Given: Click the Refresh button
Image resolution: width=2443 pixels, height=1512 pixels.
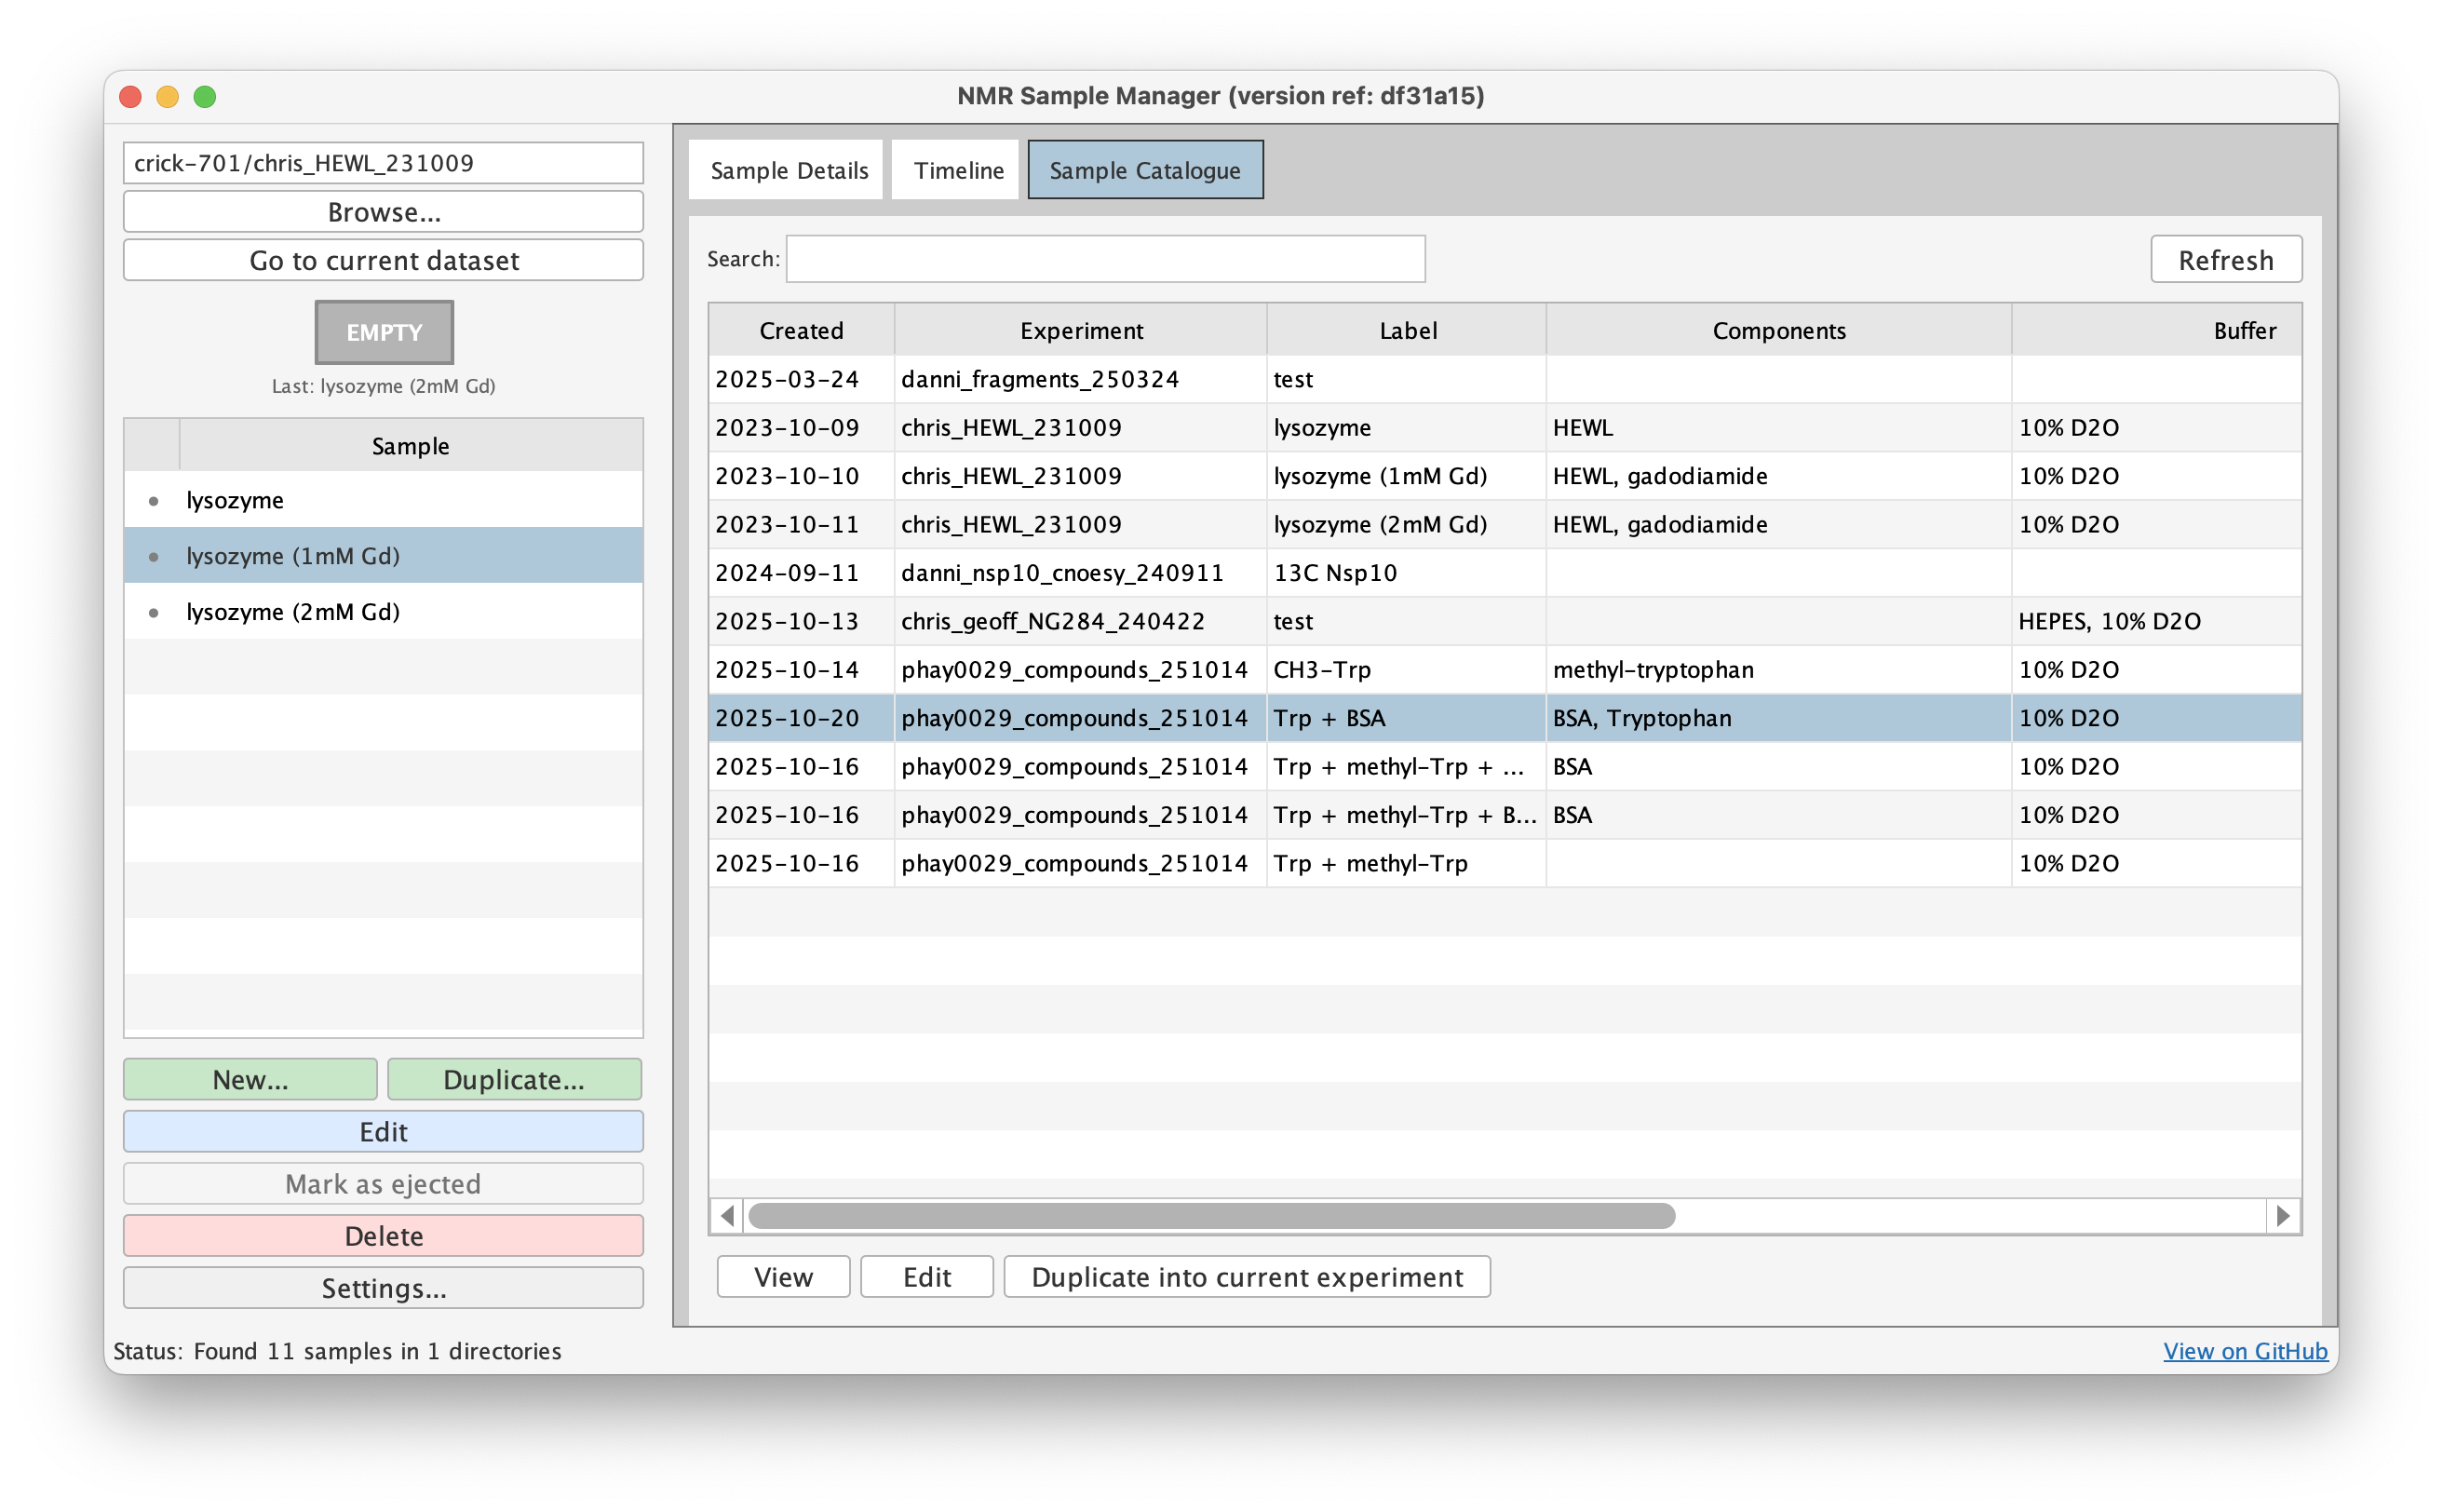Looking at the screenshot, I should 2226,259.
